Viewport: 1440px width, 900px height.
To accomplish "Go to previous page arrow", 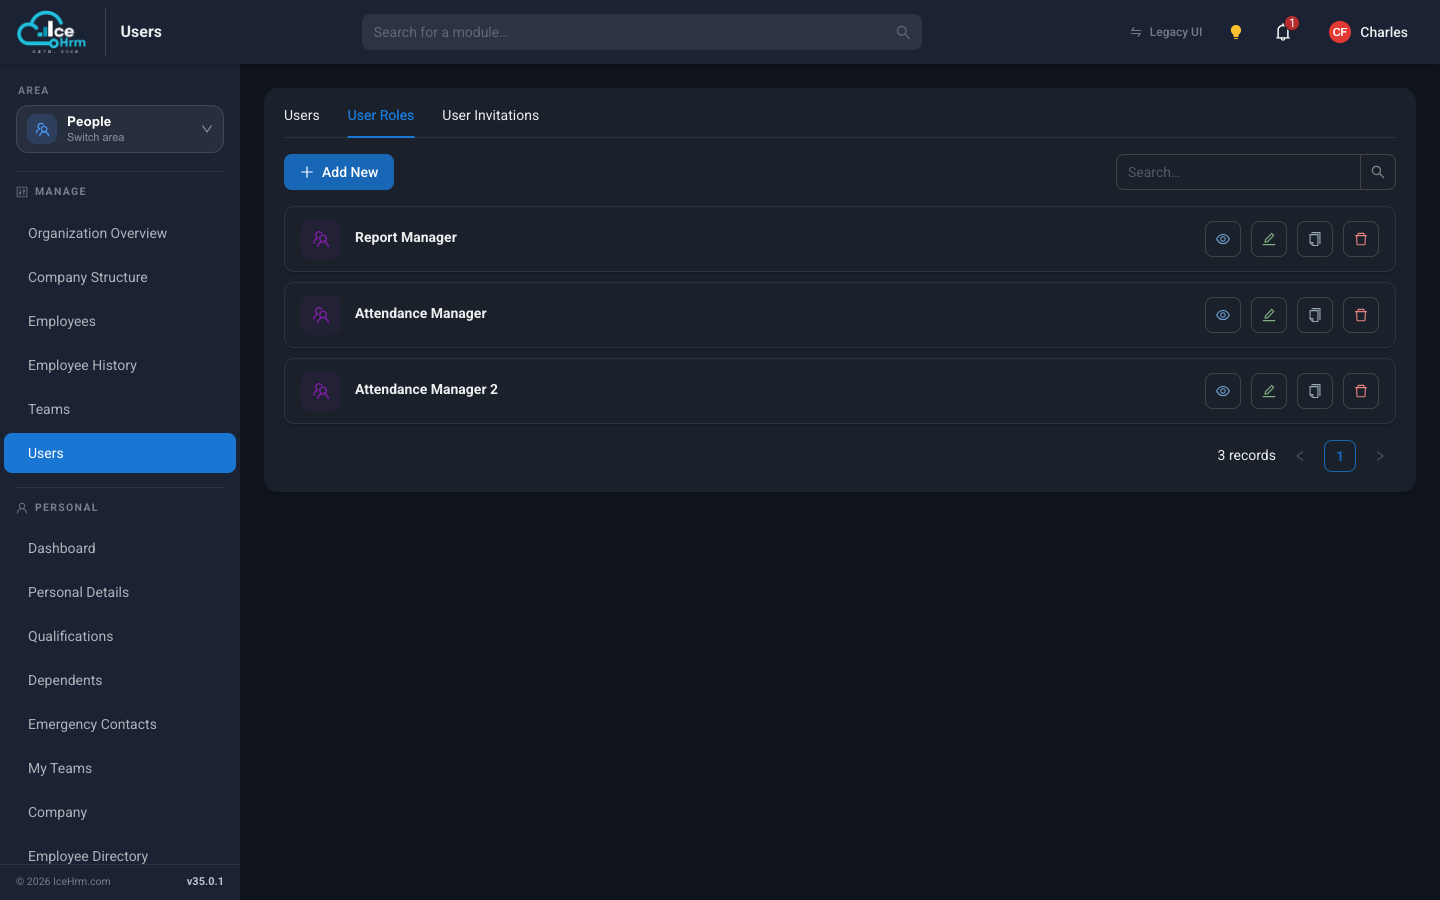I will coord(1300,456).
